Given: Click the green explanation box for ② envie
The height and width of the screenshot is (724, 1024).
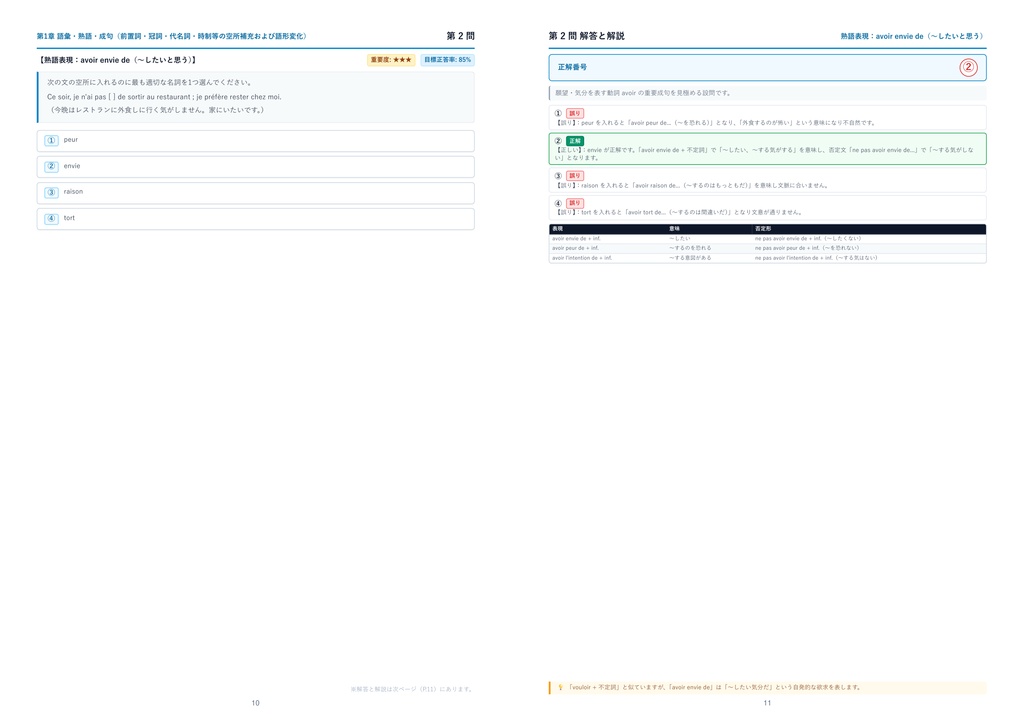Looking at the screenshot, I should click(x=767, y=149).
